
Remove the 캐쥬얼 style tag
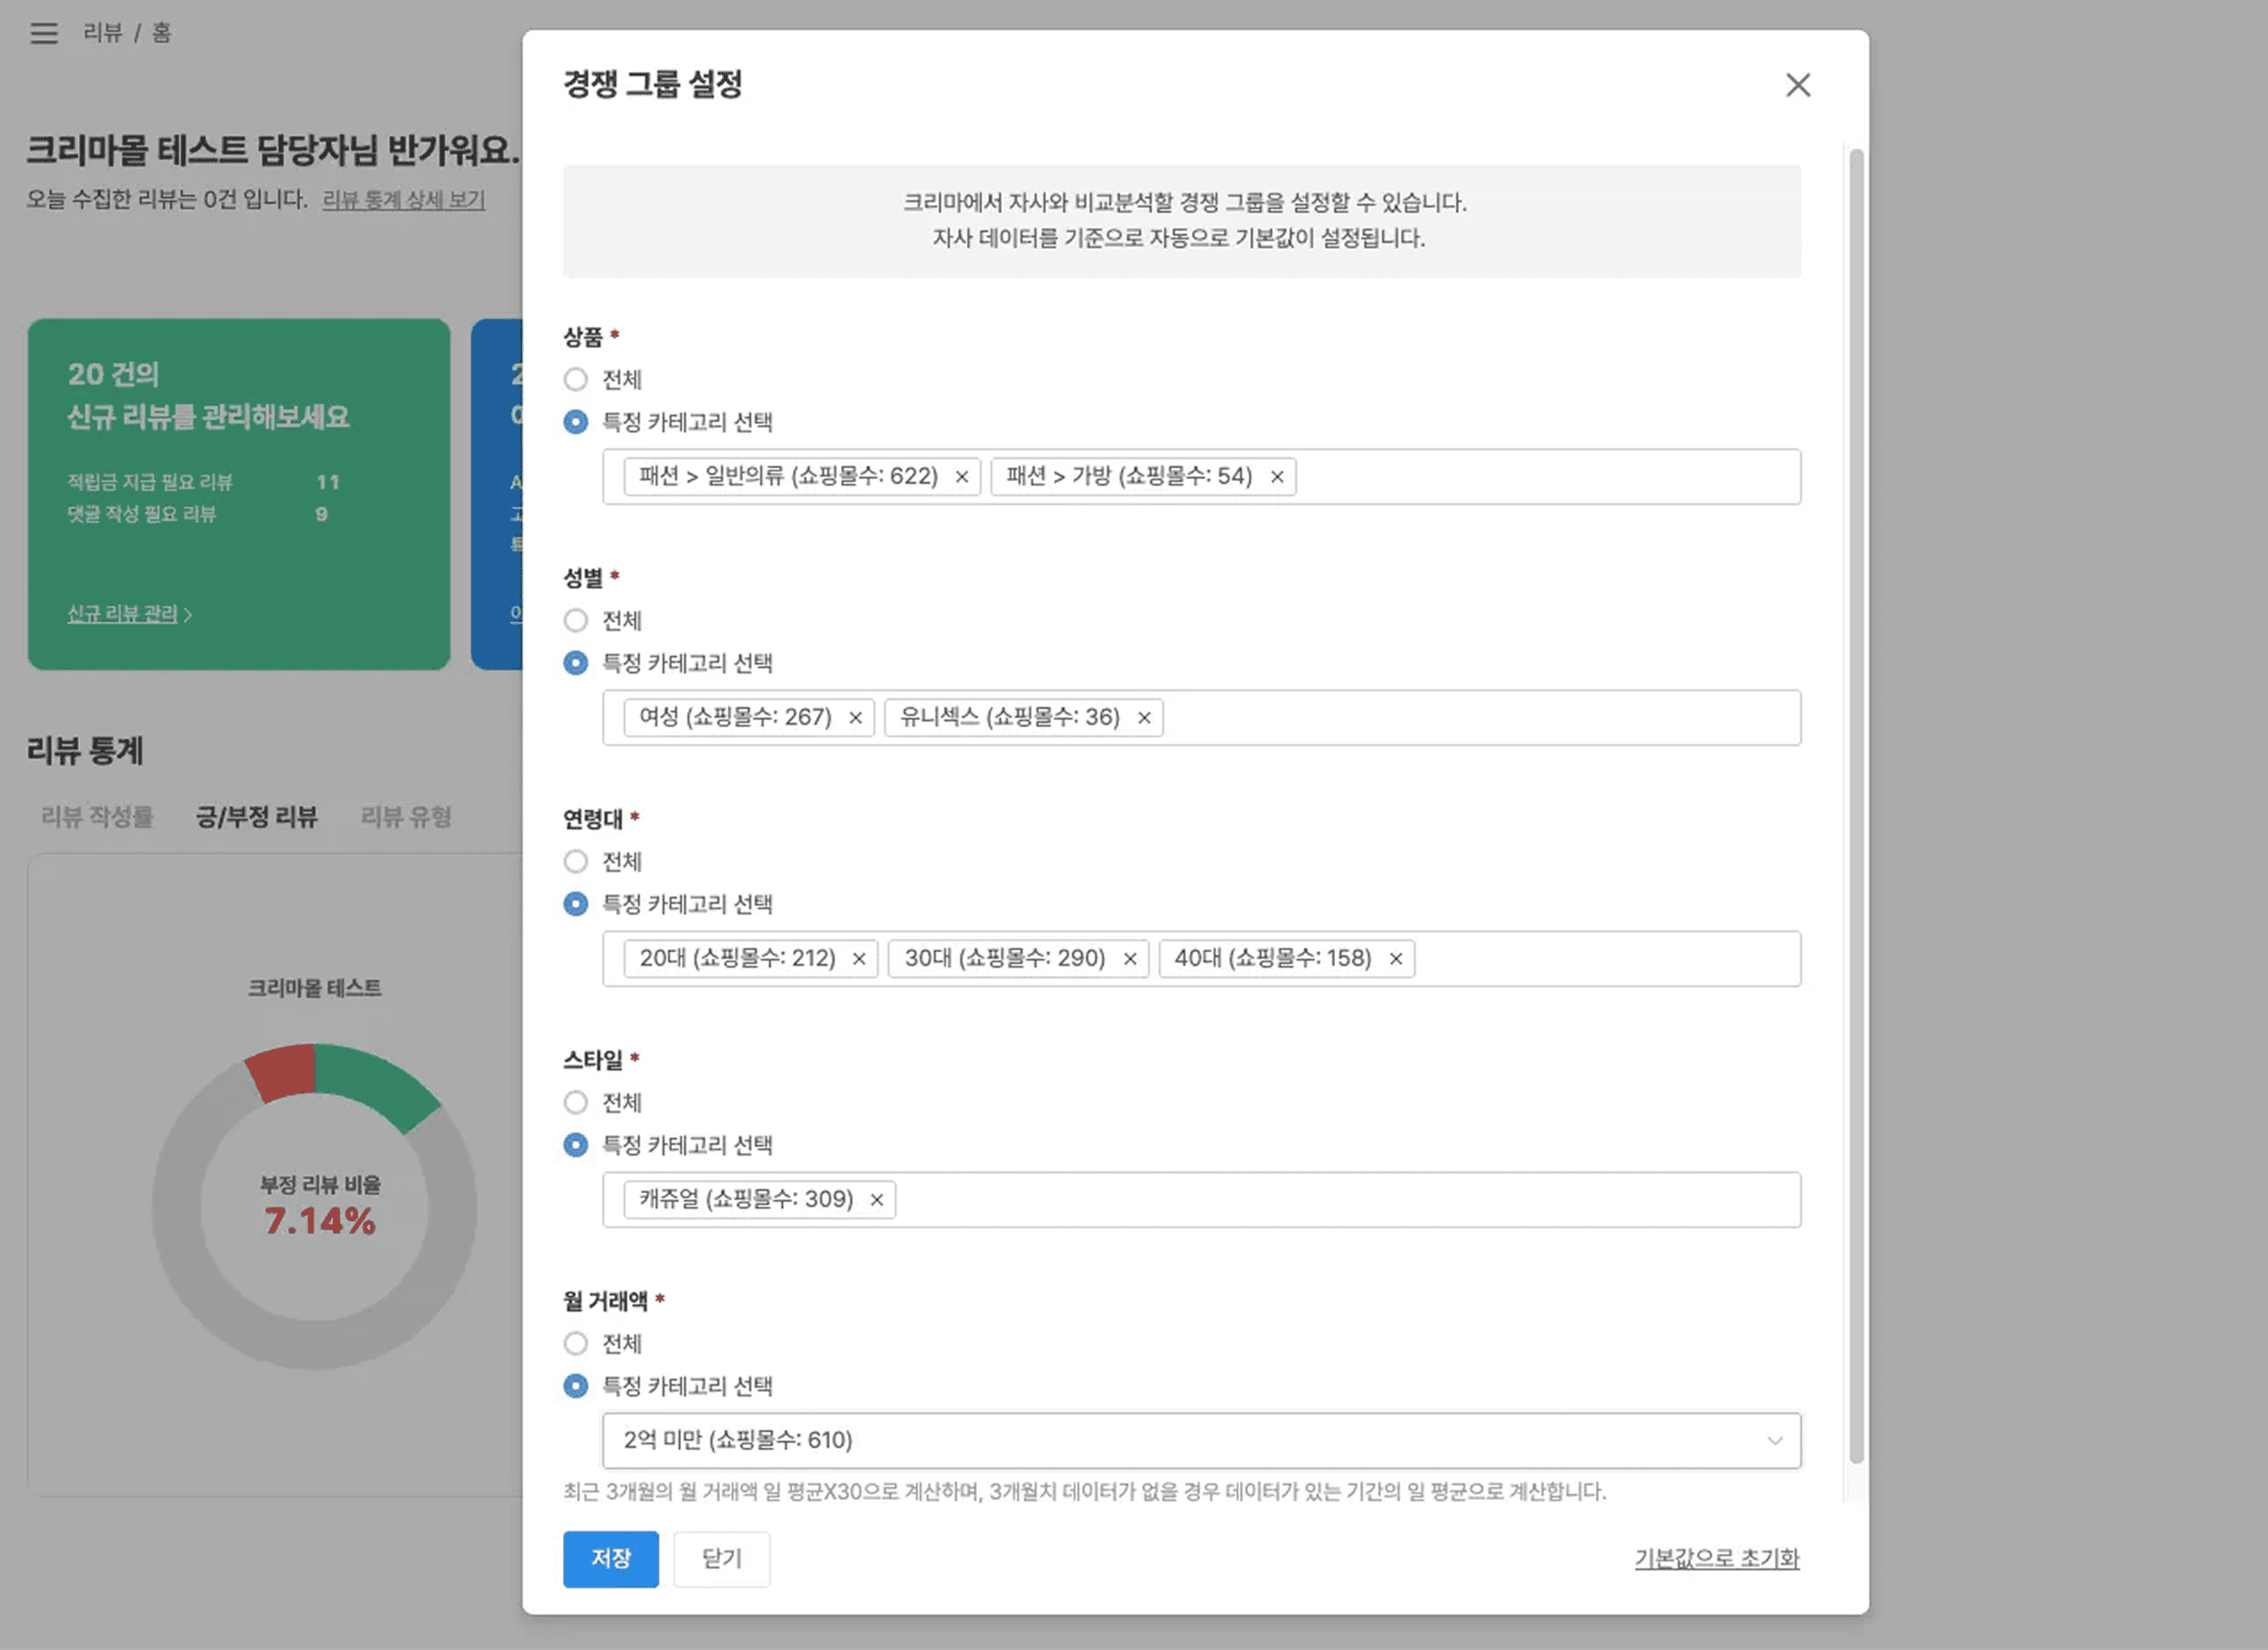click(x=874, y=1200)
